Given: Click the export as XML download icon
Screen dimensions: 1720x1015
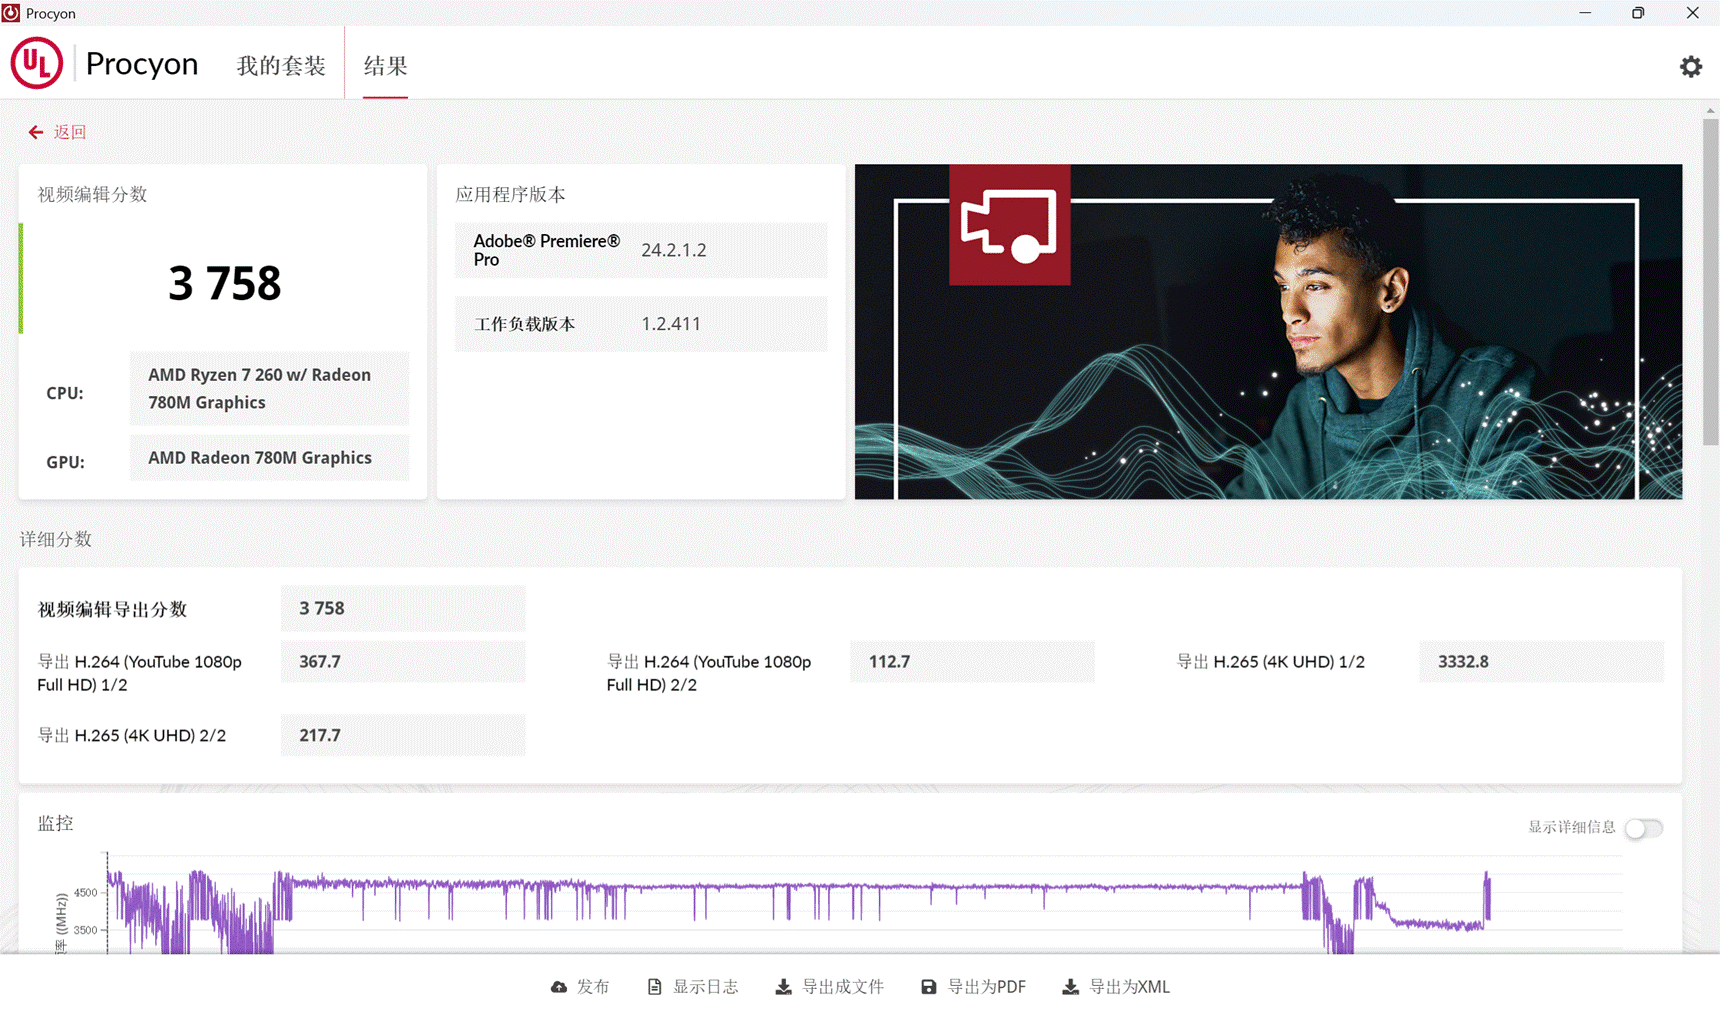Looking at the screenshot, I should pyautogui.click(x=1070, y=987).
